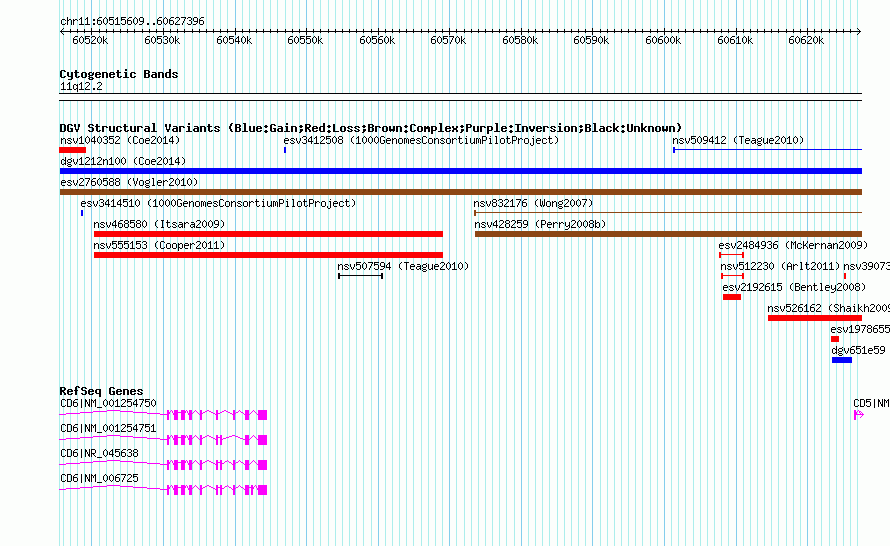This screenshot has height=546, width=890.
Task: Click the nsv468580 (Itsara2009) red bar
Action: point(268,234)
